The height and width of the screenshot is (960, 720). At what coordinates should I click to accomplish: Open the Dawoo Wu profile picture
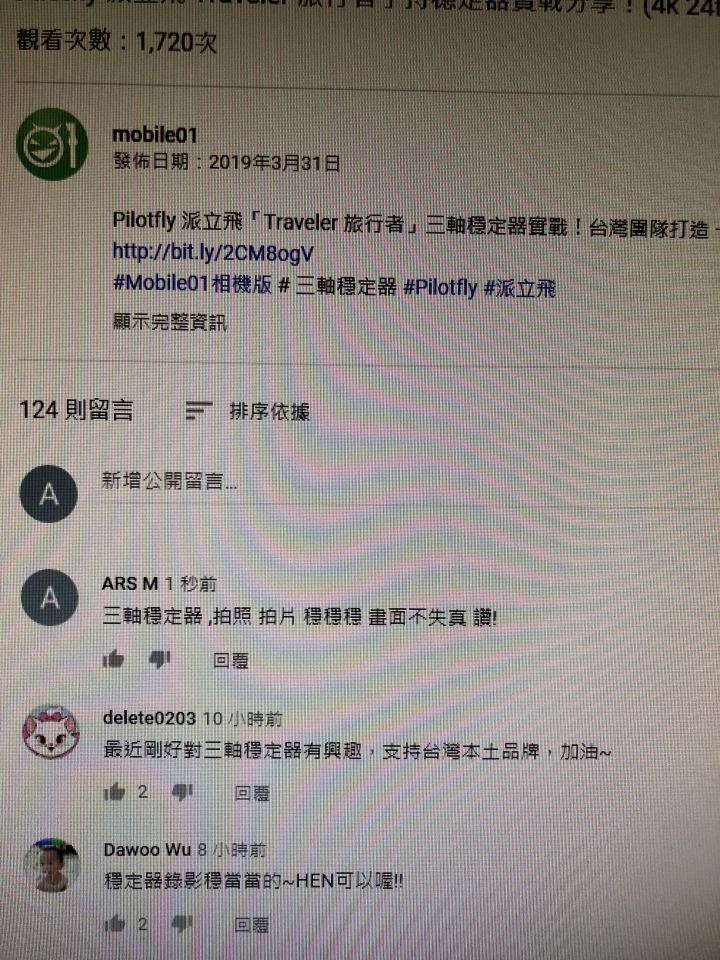(x=51, y=866)
